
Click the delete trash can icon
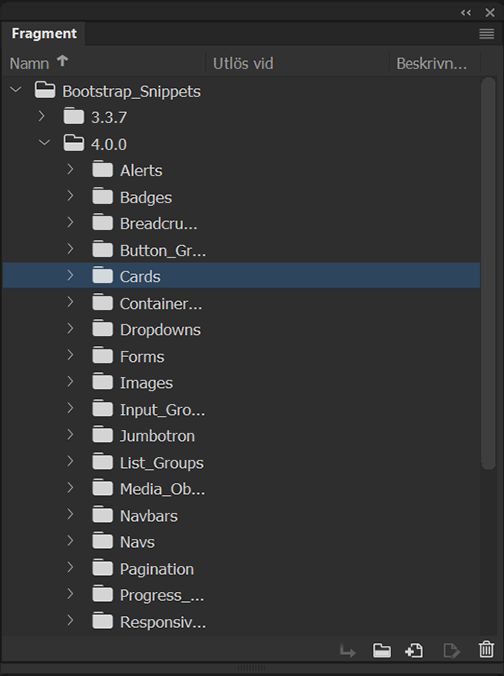[x=486, y=649]
